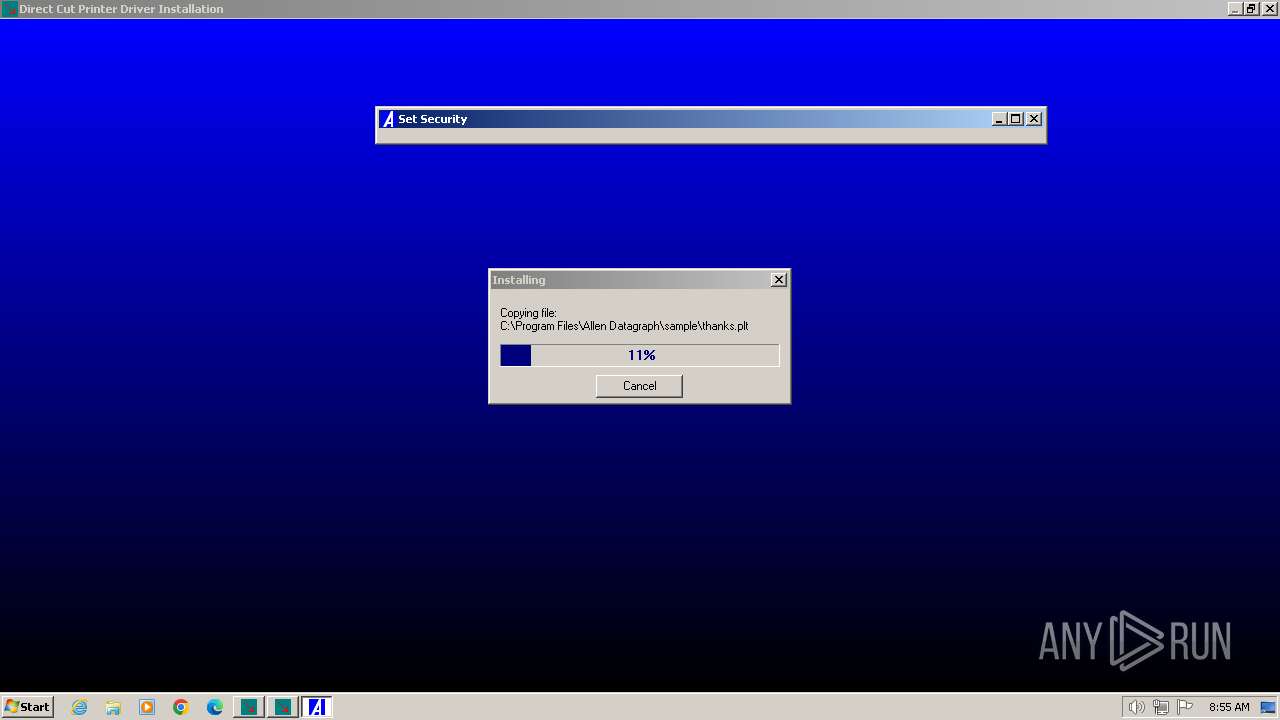Close the Set Security window
1280x720 pixels.
point(1034,119)
